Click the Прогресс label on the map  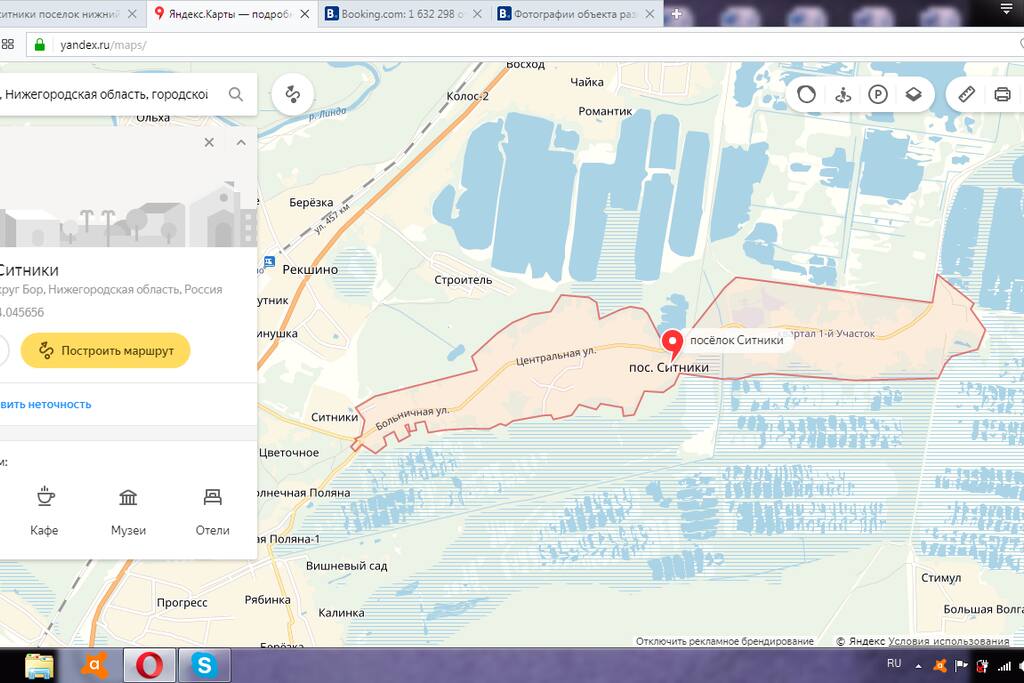[182, 603]
